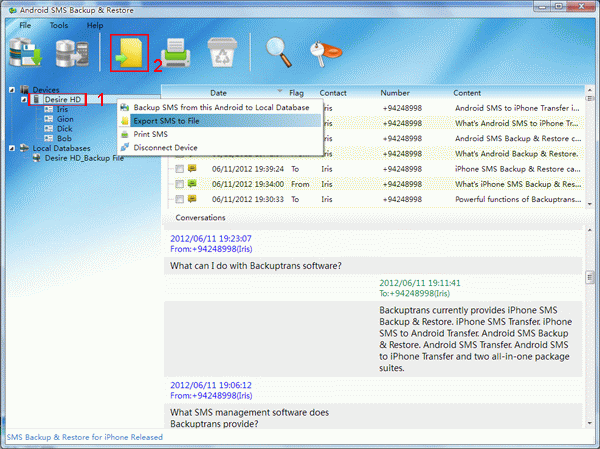The width and height of the screenshot is (600, 449).
Task: Click timestamp 2012/06/11 19:11:41
Action: [420, 283]
